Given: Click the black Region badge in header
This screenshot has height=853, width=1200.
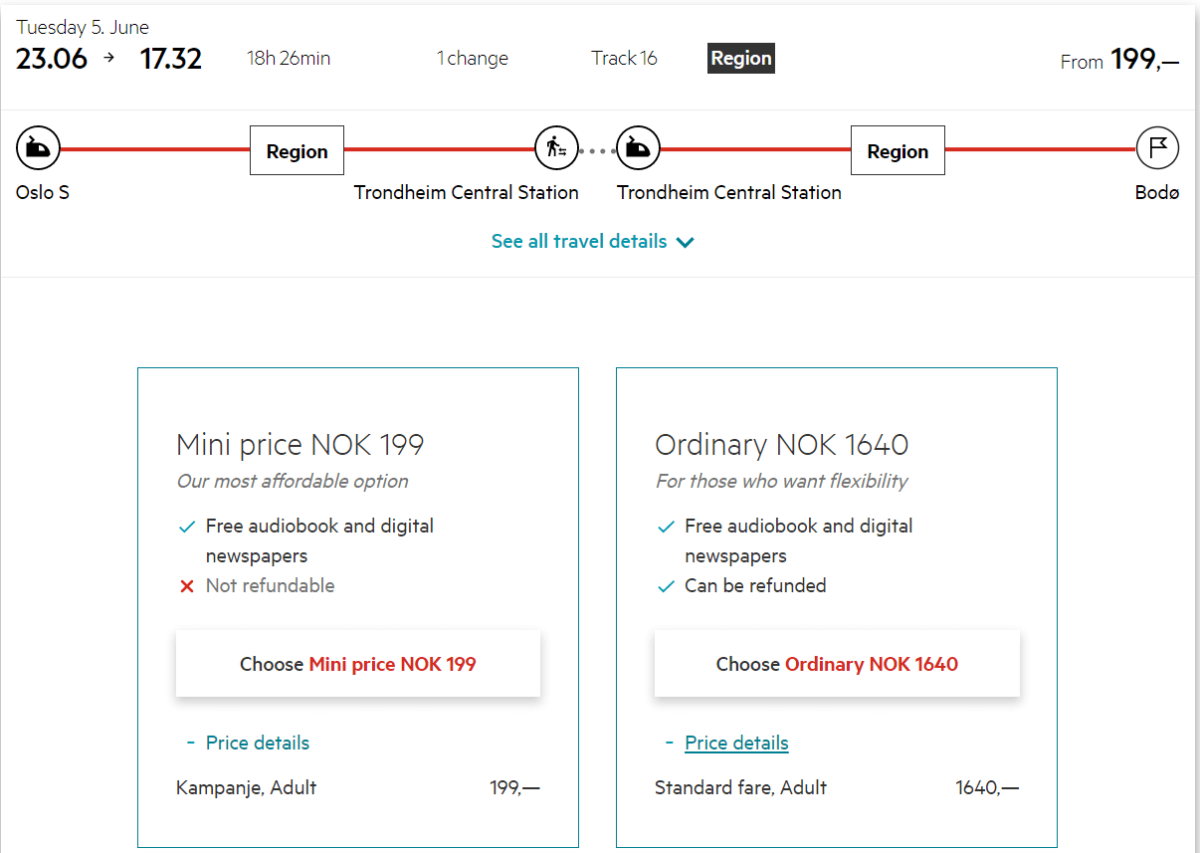Looking at the screenshot, I should coord(740,58).
